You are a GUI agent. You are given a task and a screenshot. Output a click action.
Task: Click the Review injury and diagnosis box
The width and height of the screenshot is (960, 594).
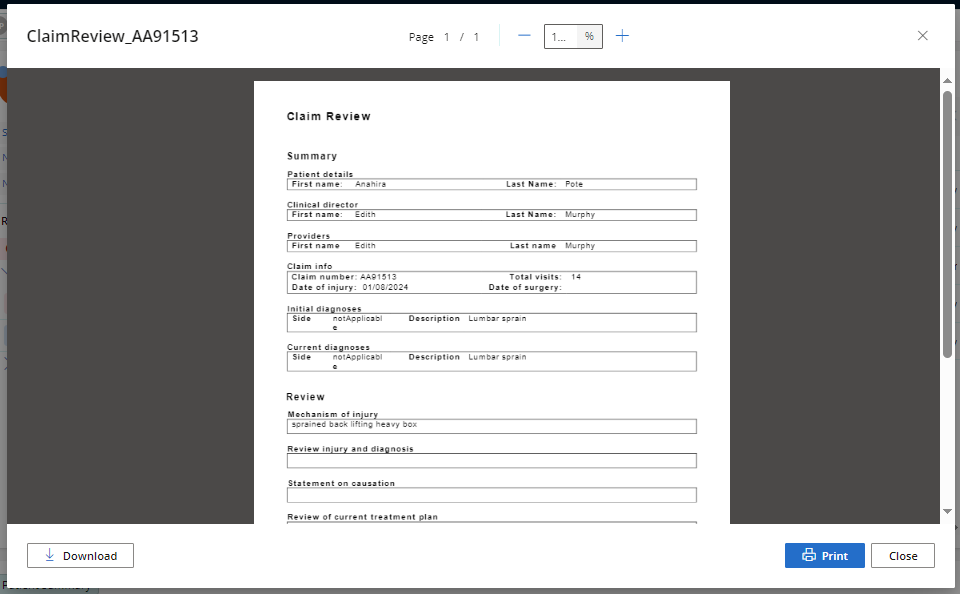click(x=492, y=461)
